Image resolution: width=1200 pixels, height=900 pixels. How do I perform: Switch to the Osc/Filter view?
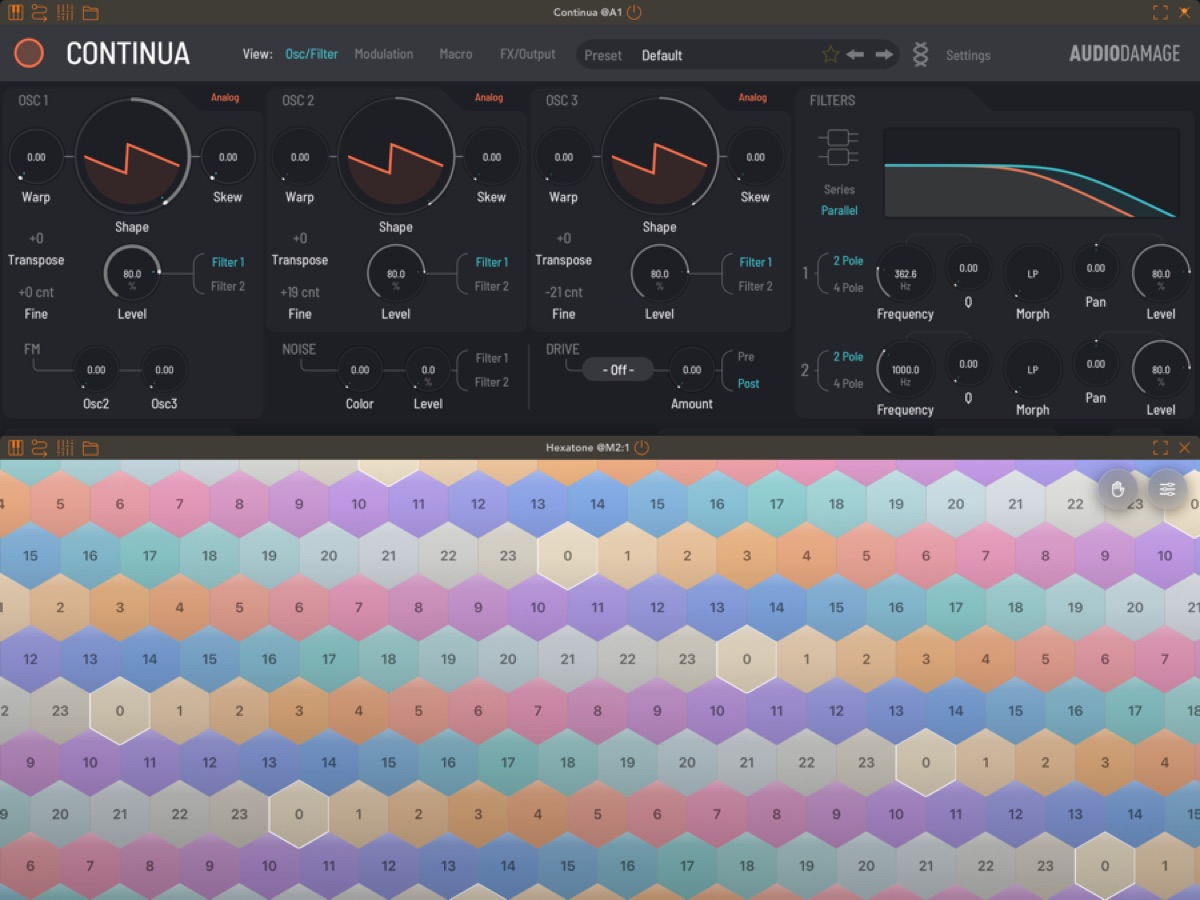click(312, 54)
